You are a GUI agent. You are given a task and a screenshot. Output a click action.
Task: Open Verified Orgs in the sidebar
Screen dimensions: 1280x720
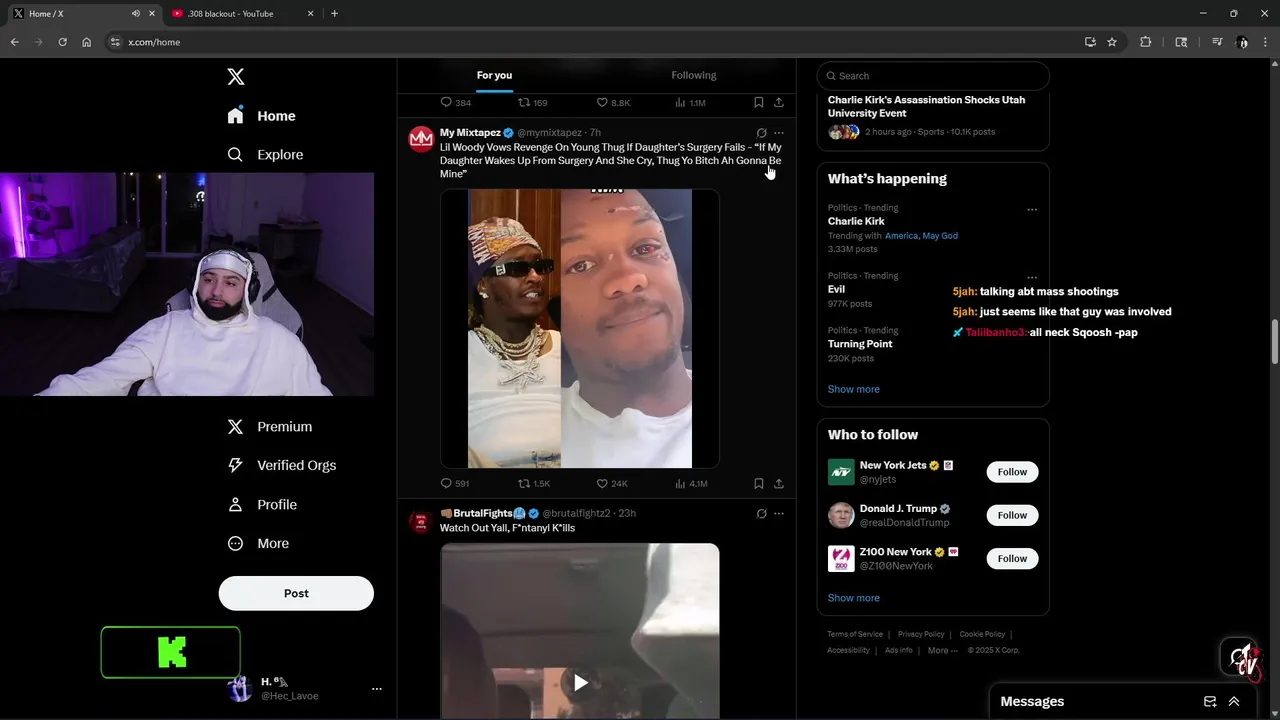pos(281,465)
